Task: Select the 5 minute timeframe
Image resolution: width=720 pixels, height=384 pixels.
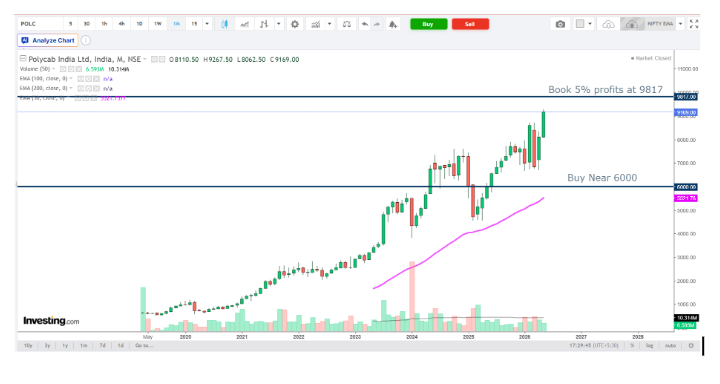Action: (x=70, y=24)
